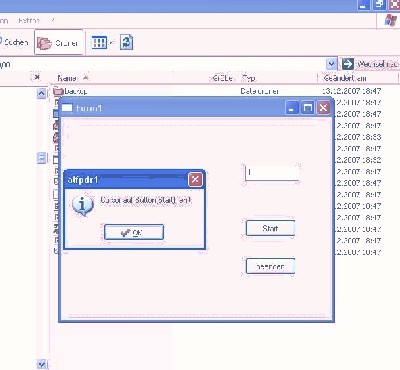Select the Backup folder name

[x=76, y=91]
